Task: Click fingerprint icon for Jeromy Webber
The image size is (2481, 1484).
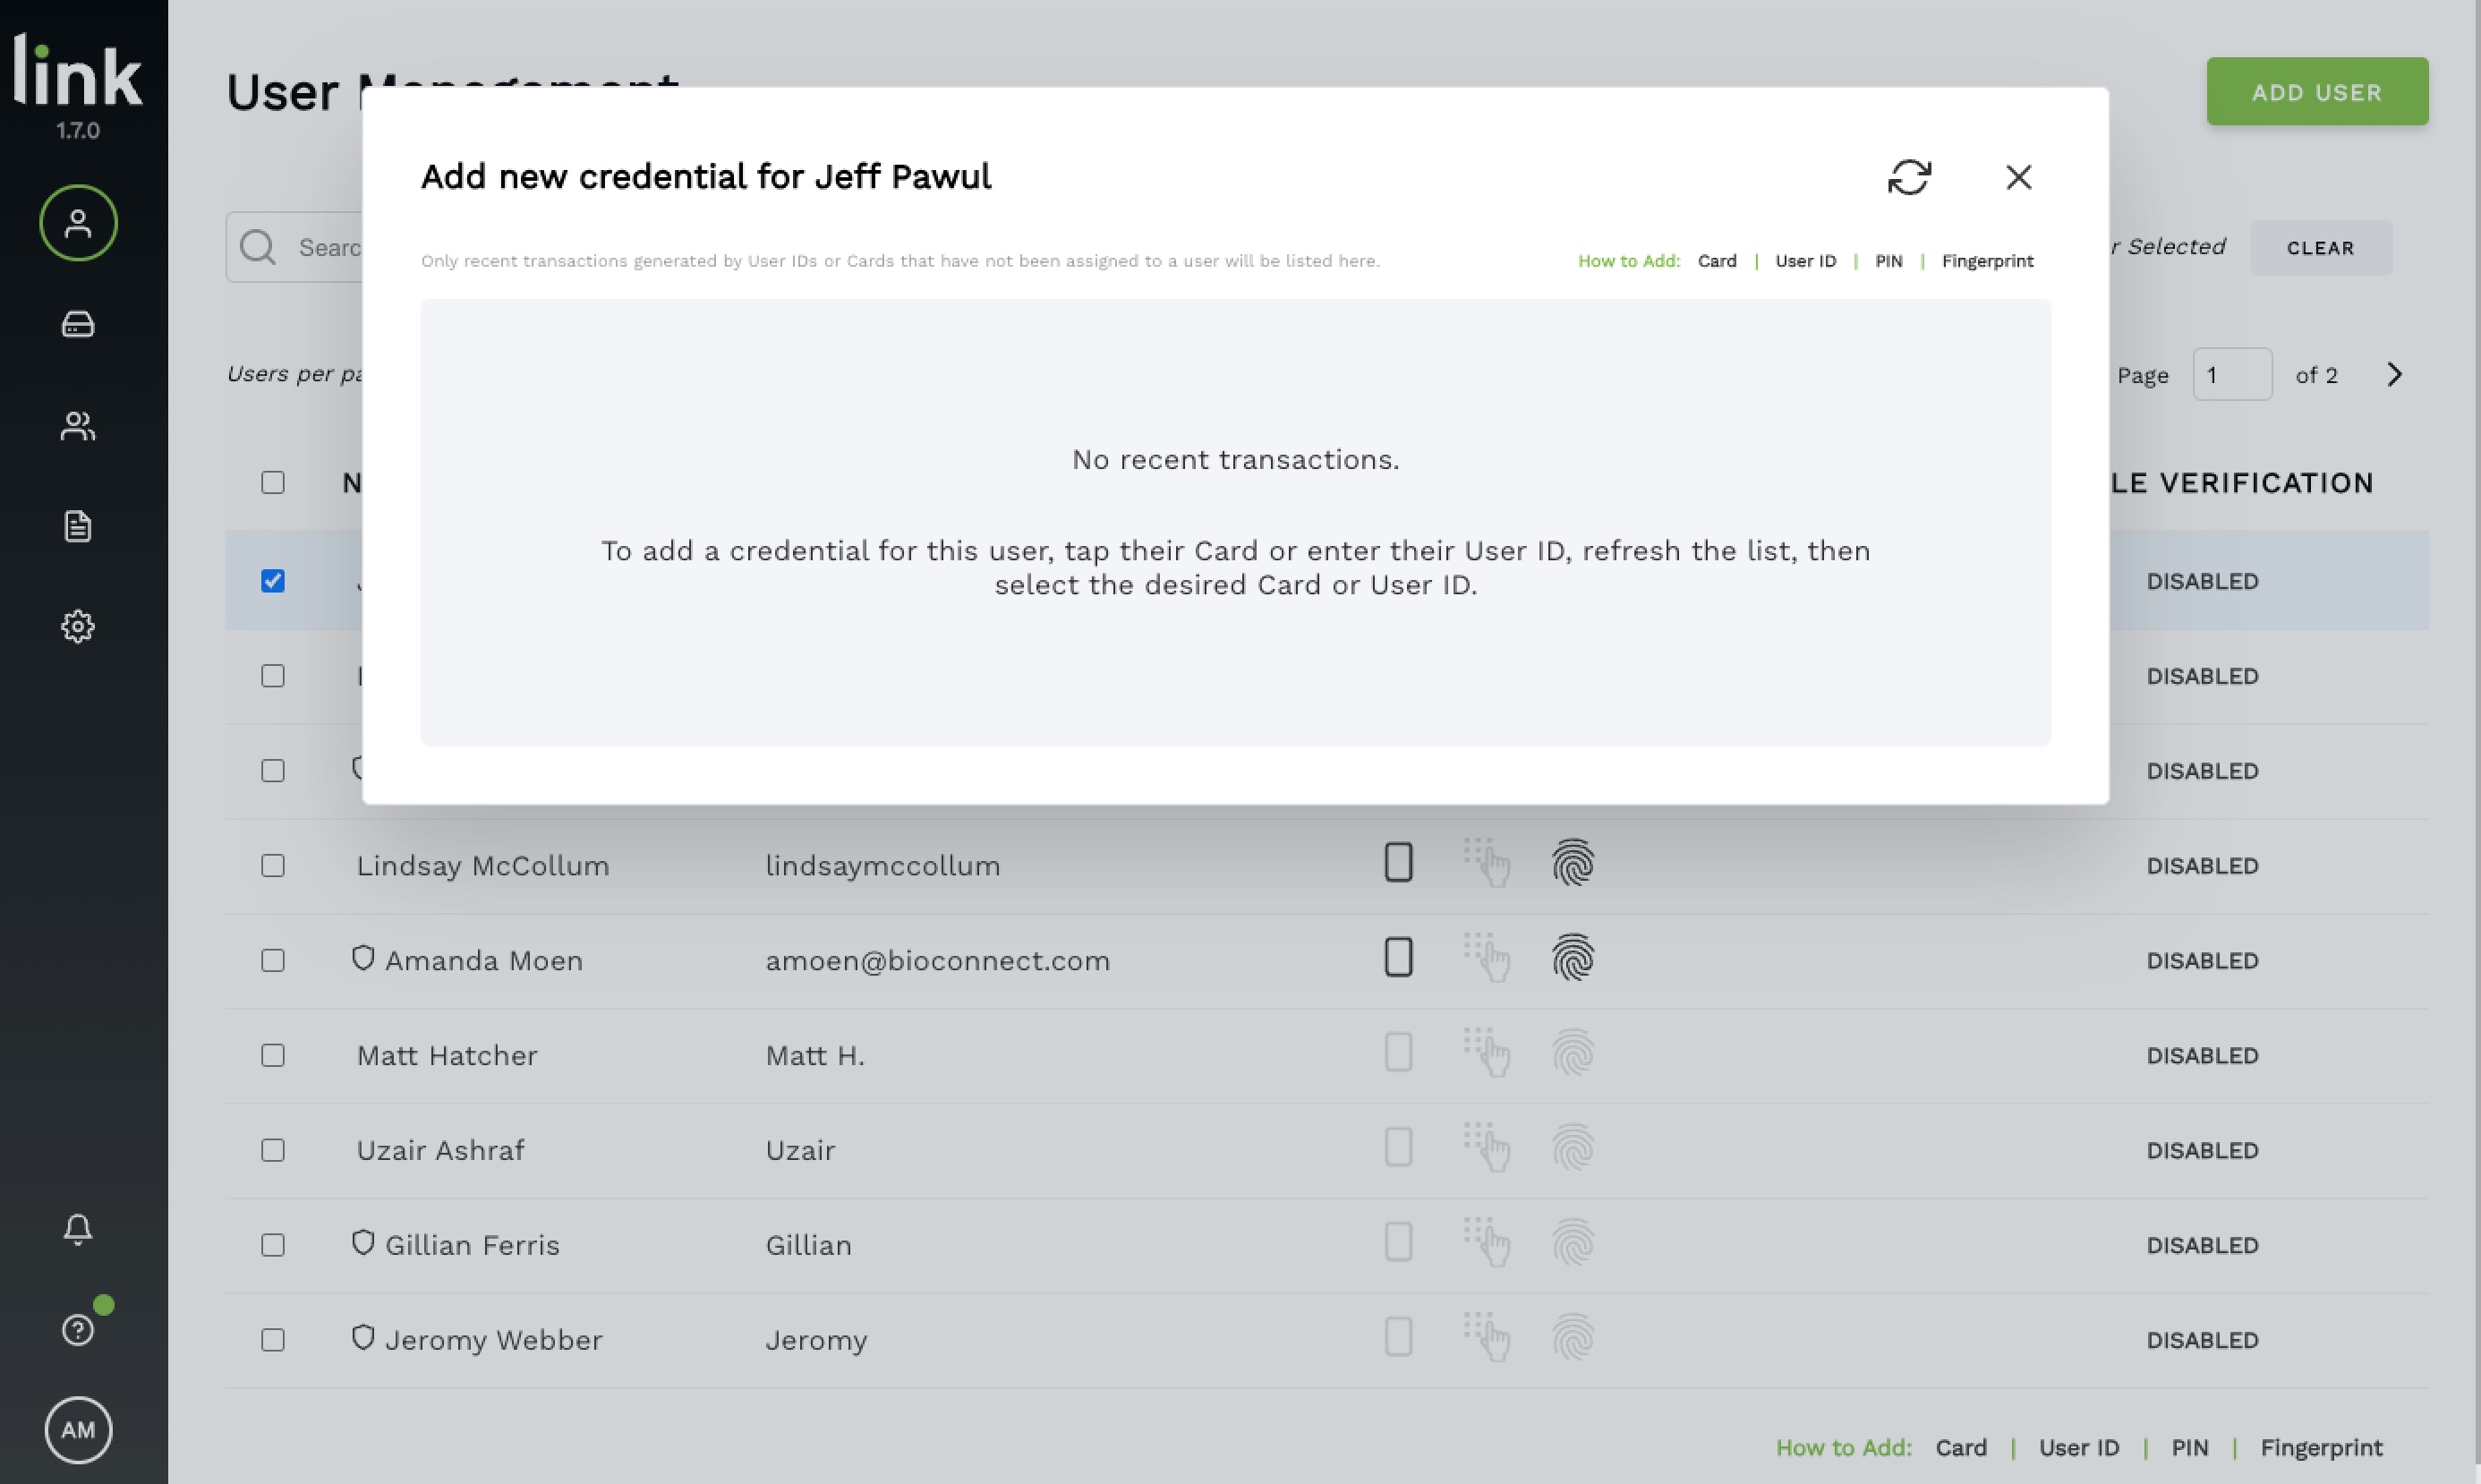Action: (1573, 1337)
